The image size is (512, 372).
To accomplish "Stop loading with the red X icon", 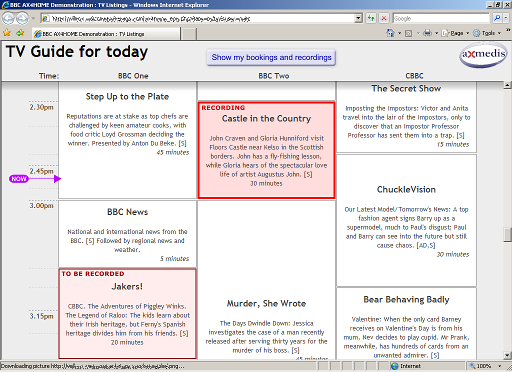I will click(x=384, y=18).
